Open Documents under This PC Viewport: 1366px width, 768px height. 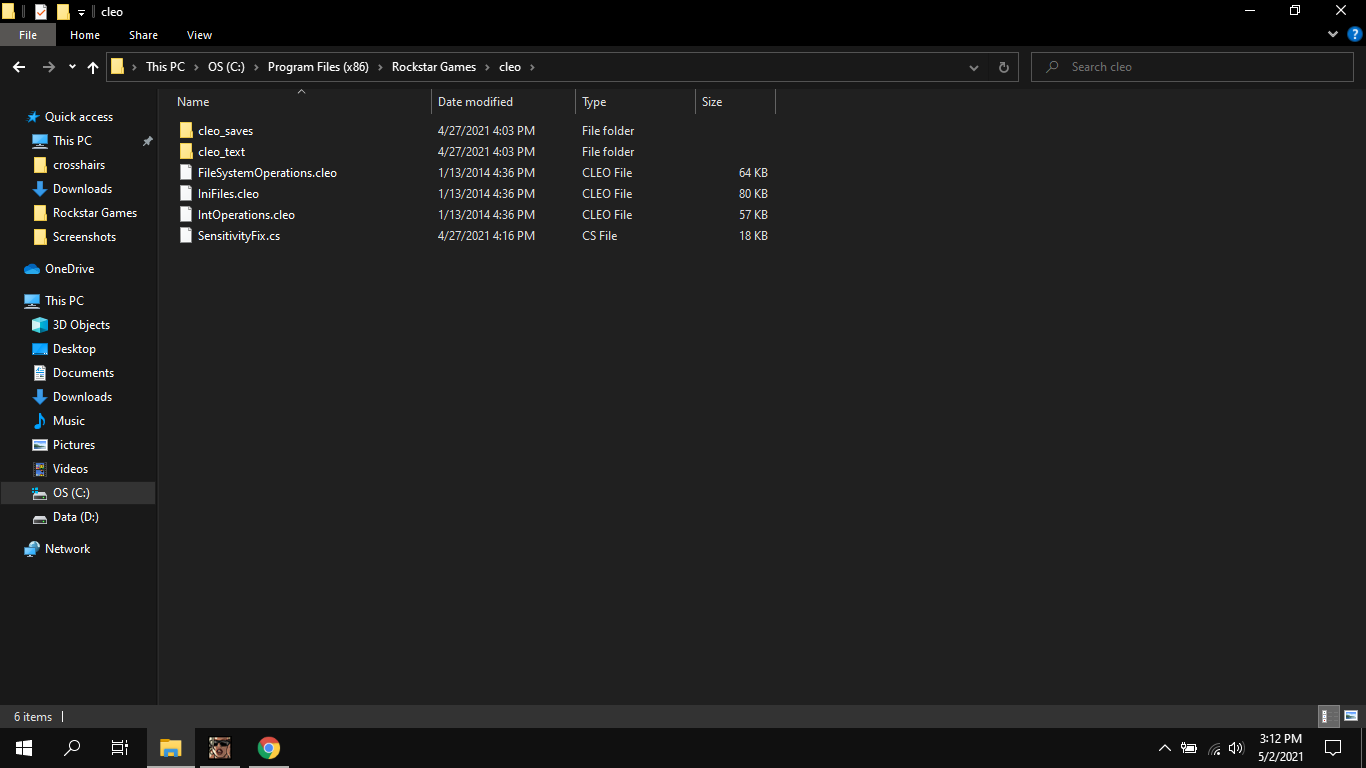pyautogui.click(x=83, y=373)
